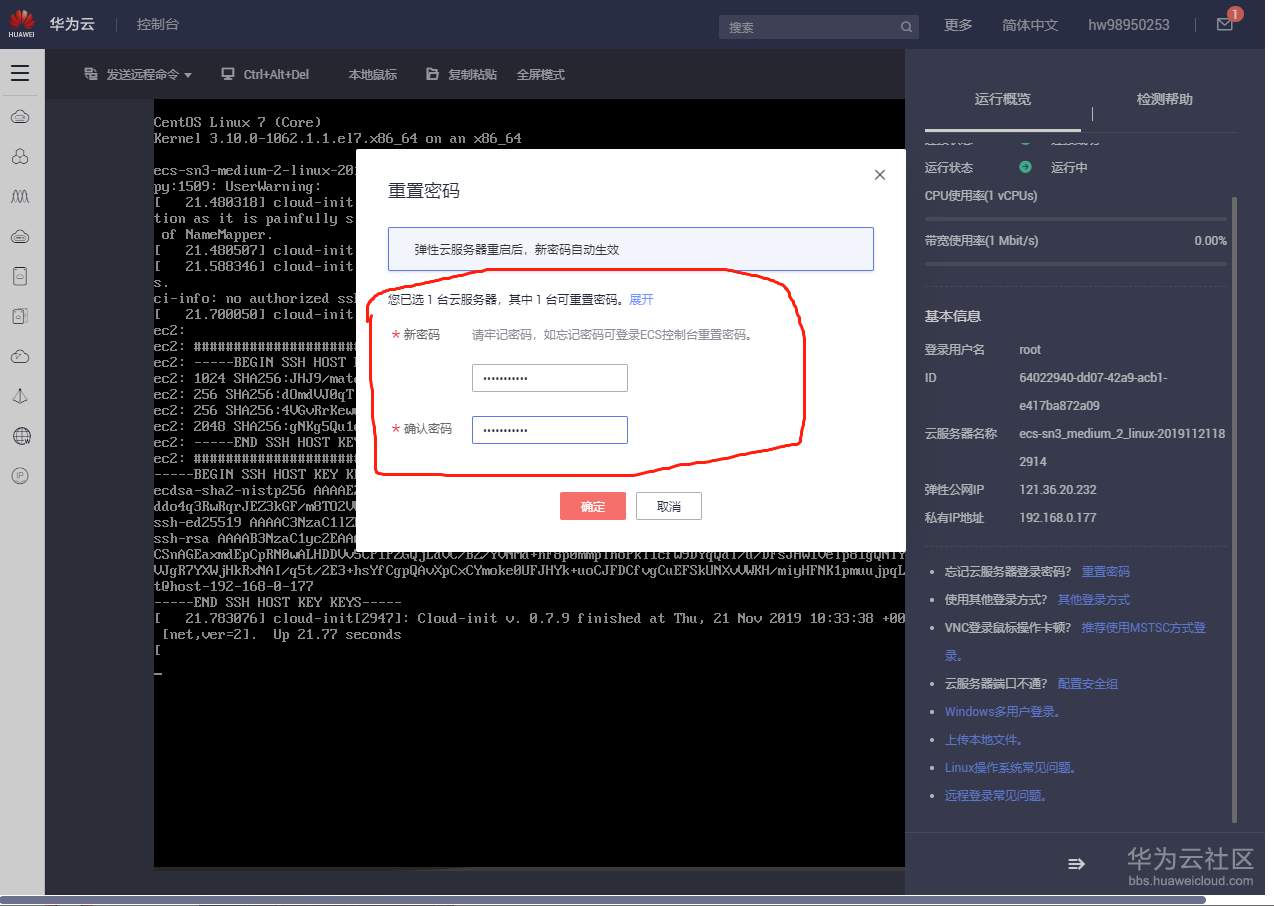Screen dimensions: 1274x906
Task: Click the bottom horizontal scrollbar
Action: [x=603, y=900]
